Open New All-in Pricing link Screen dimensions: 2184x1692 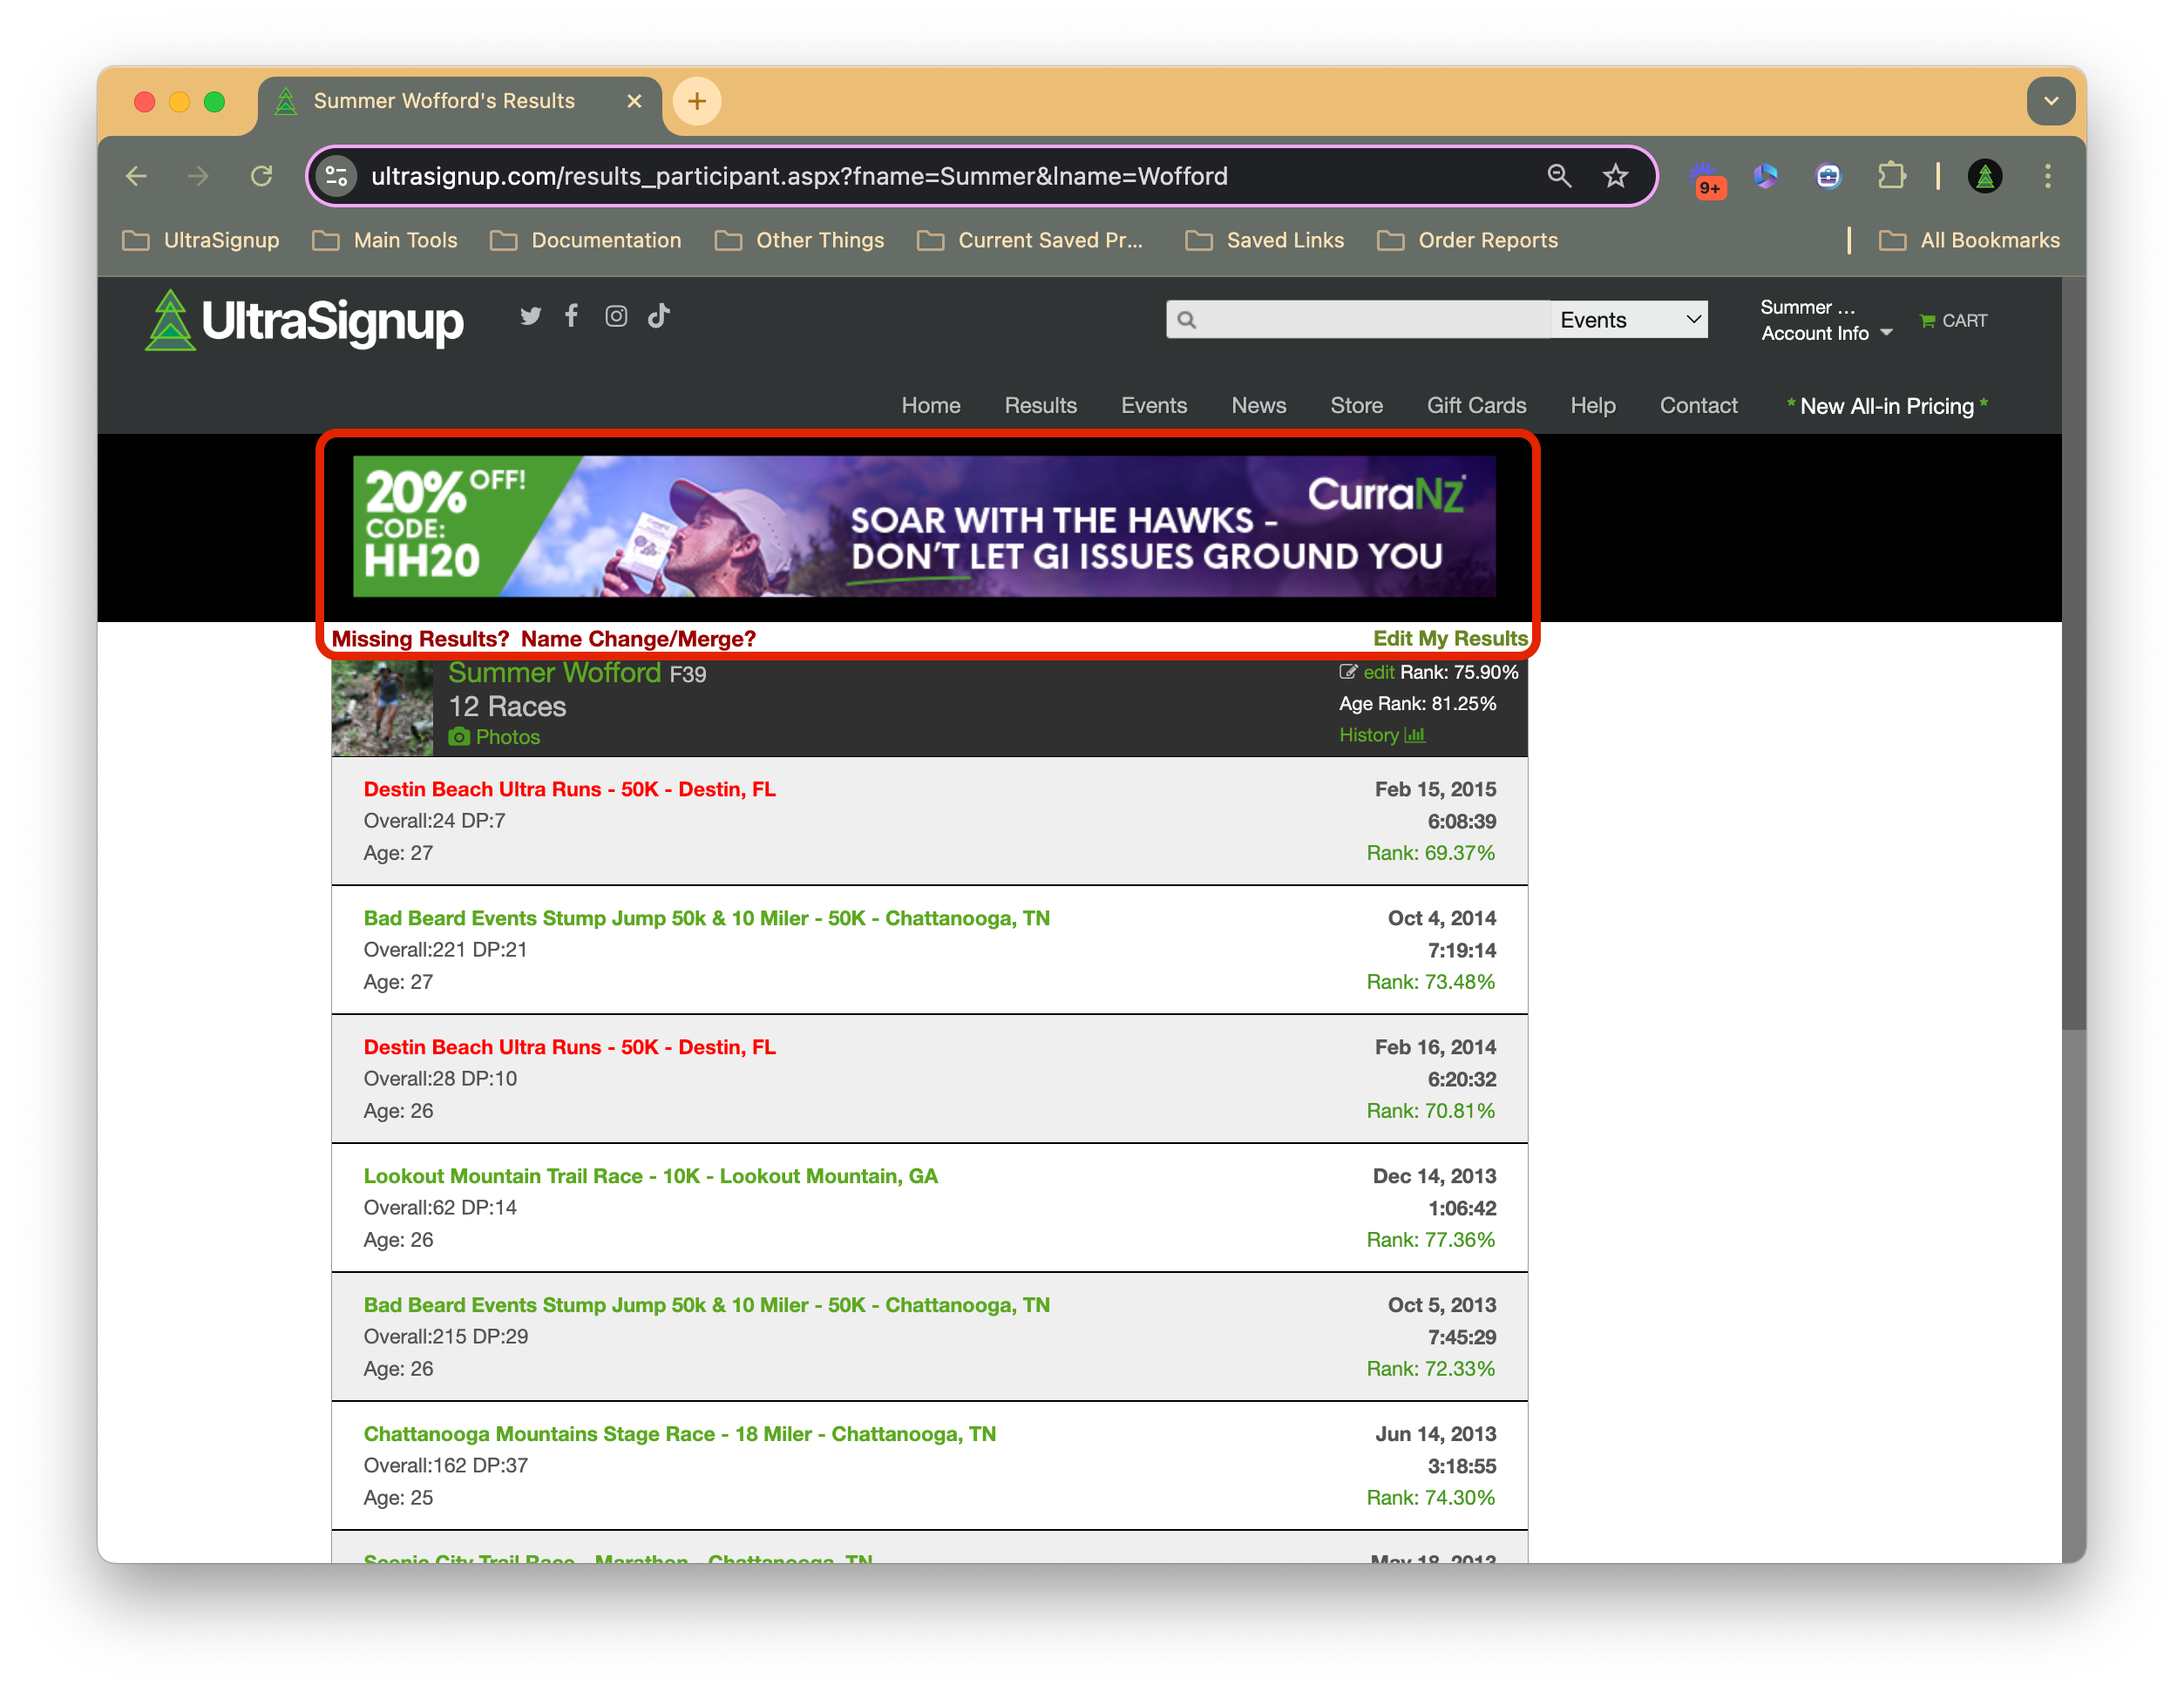(x=1886, y=406)
